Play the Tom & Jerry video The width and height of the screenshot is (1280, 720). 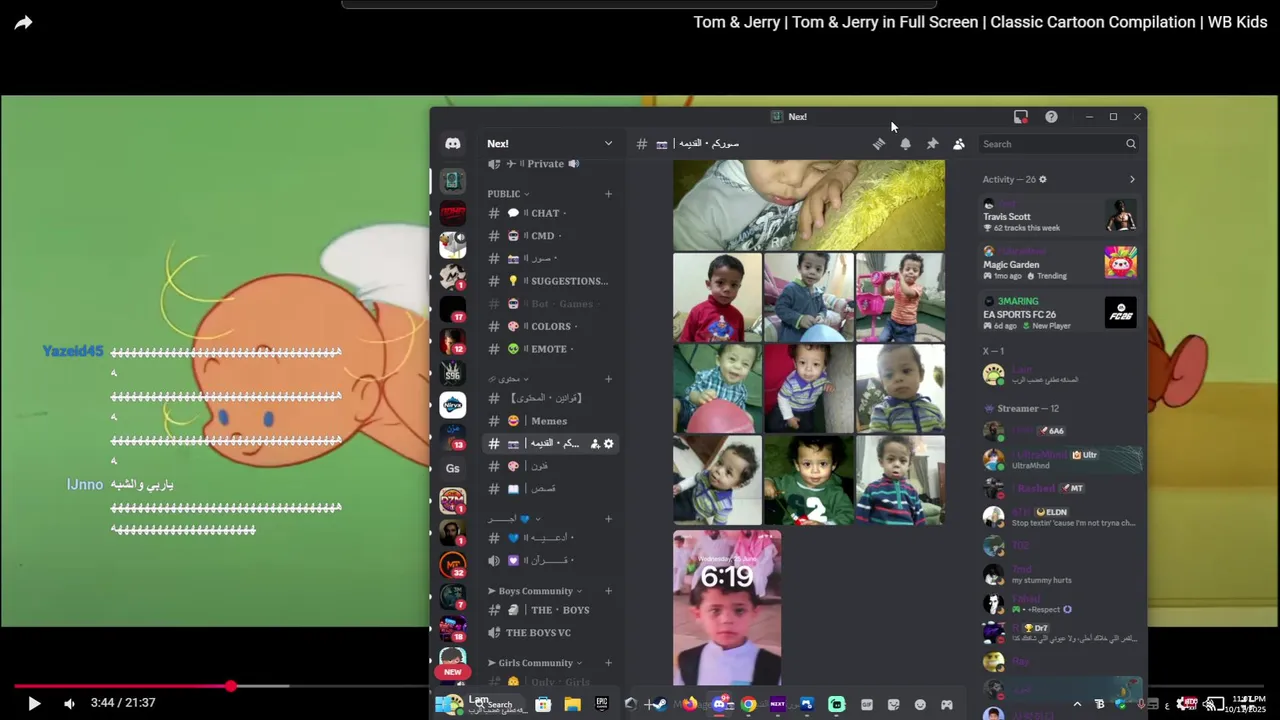33,703
